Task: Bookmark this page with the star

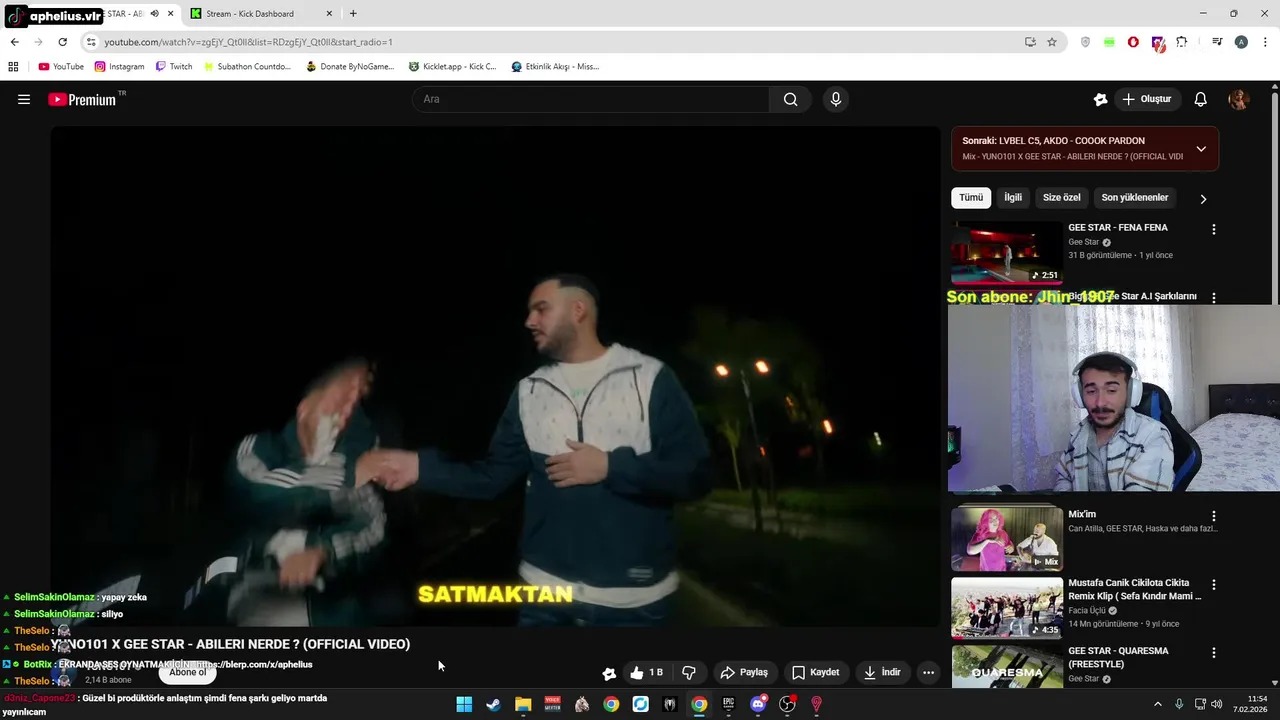Action: click(x=1052, y=42)
